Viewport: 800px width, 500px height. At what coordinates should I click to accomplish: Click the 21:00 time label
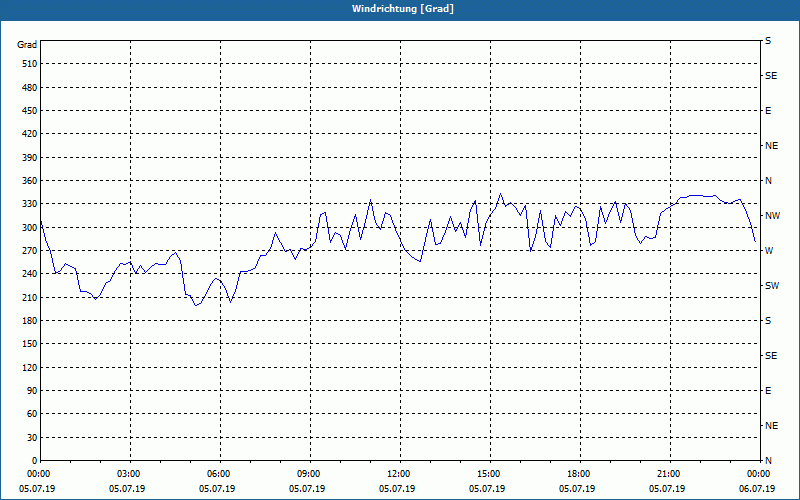point(667,474)
